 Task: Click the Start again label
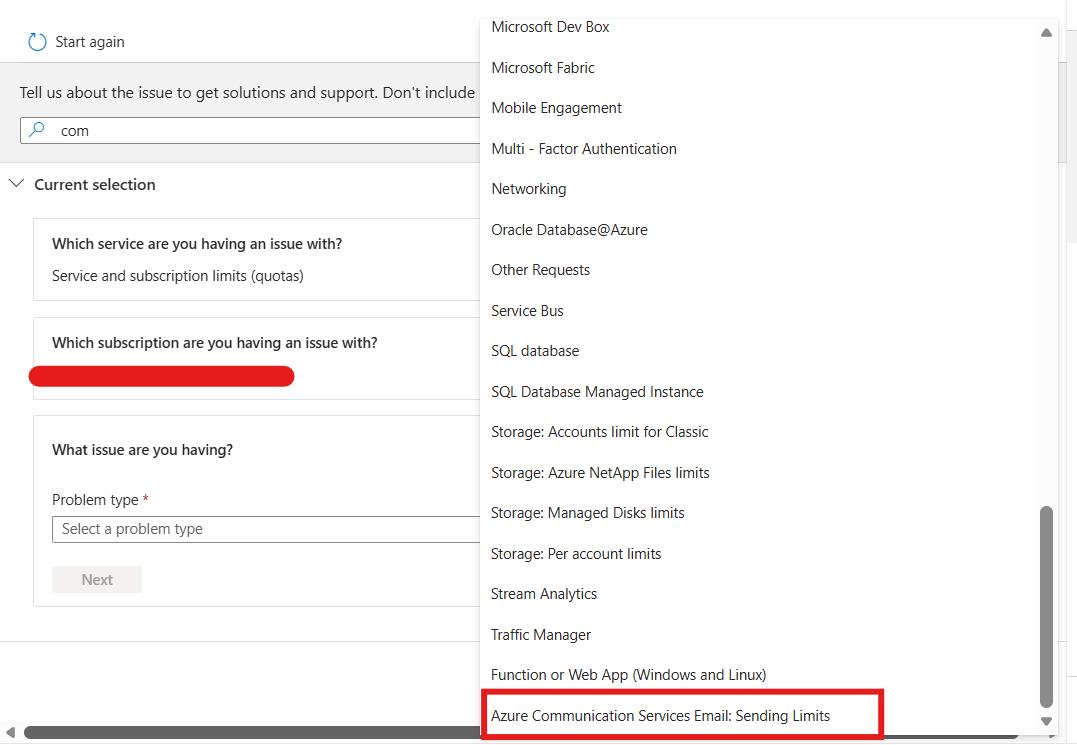point(90,42)
